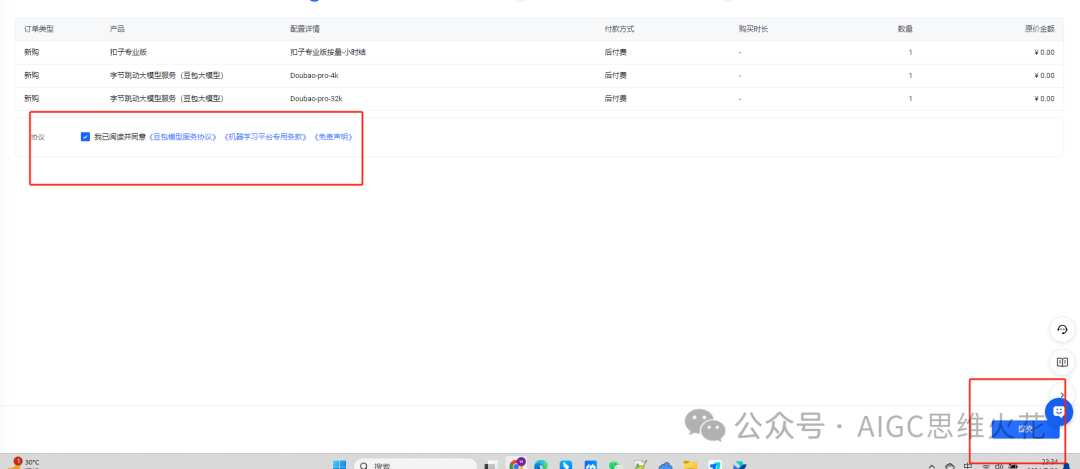Click the 数量 column header
Screen dimensions: 1080x469
click(x=905, y=29)
